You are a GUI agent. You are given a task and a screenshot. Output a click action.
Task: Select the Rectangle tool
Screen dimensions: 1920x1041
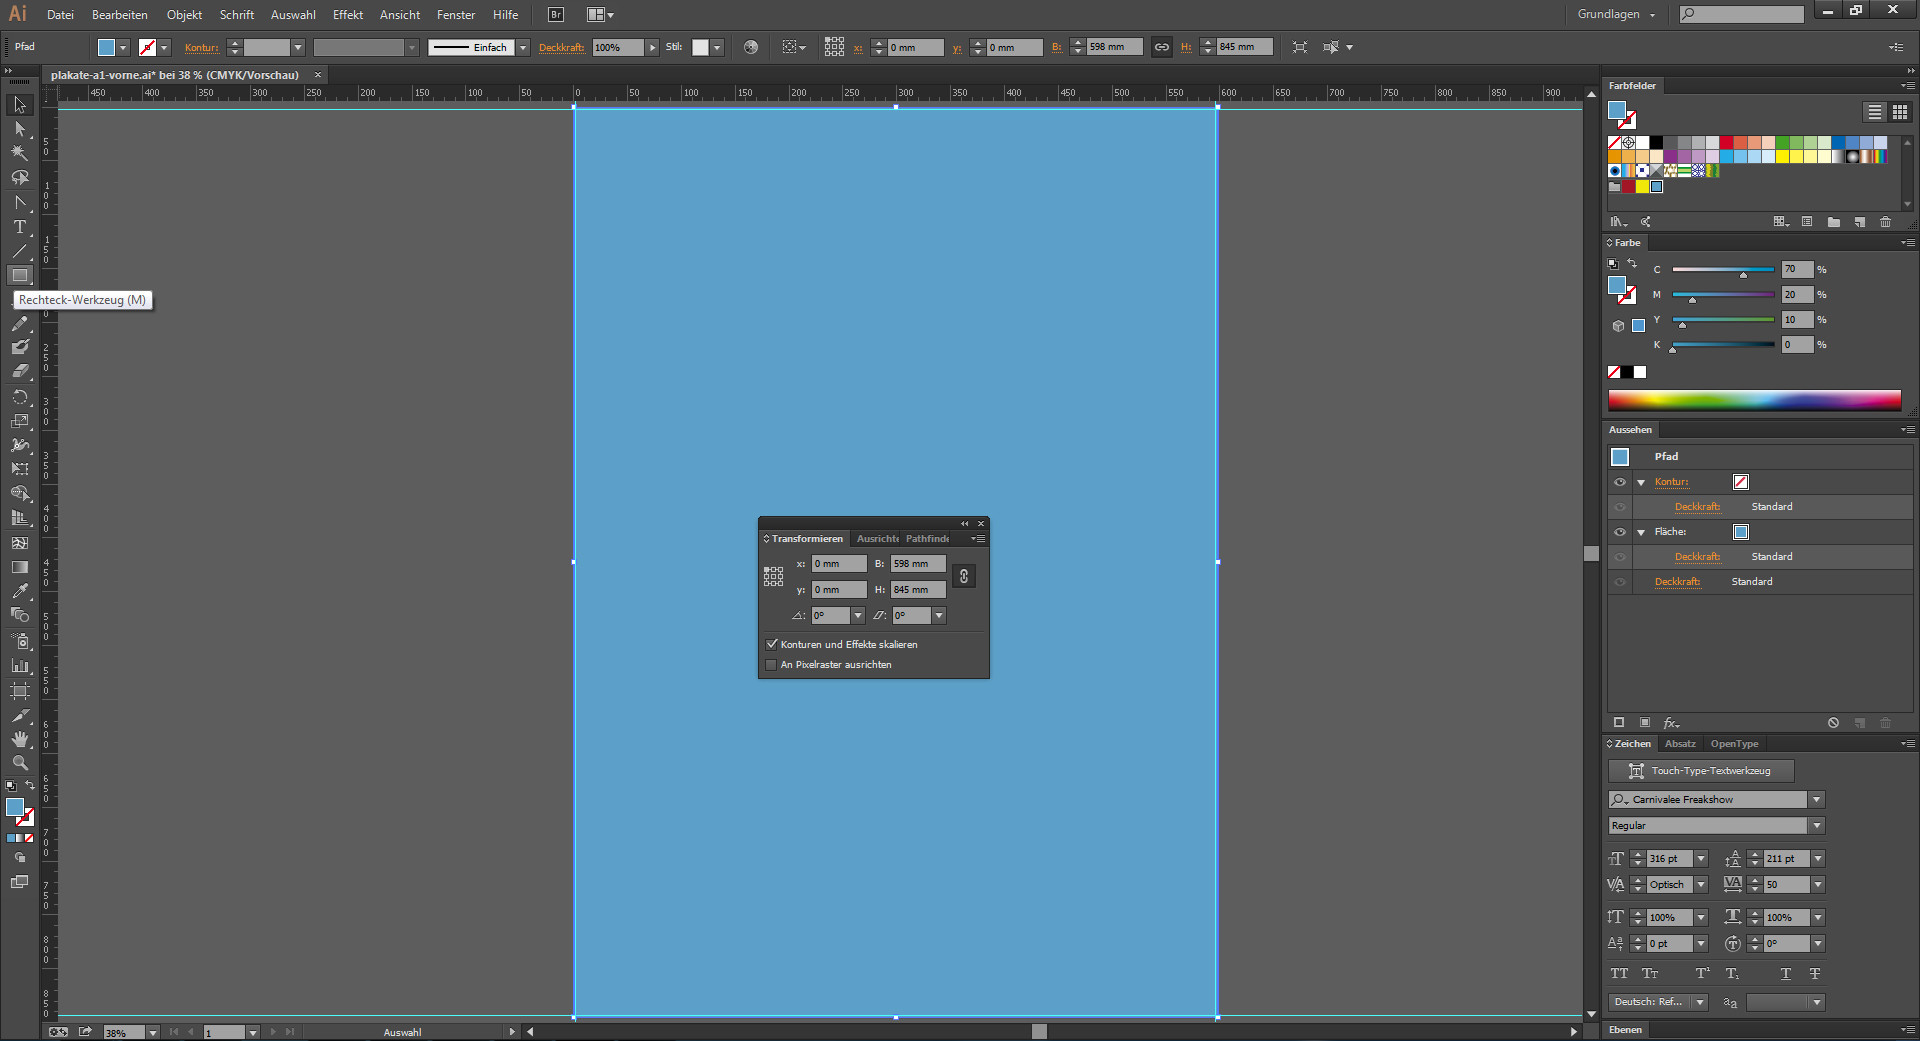(19, 275)
